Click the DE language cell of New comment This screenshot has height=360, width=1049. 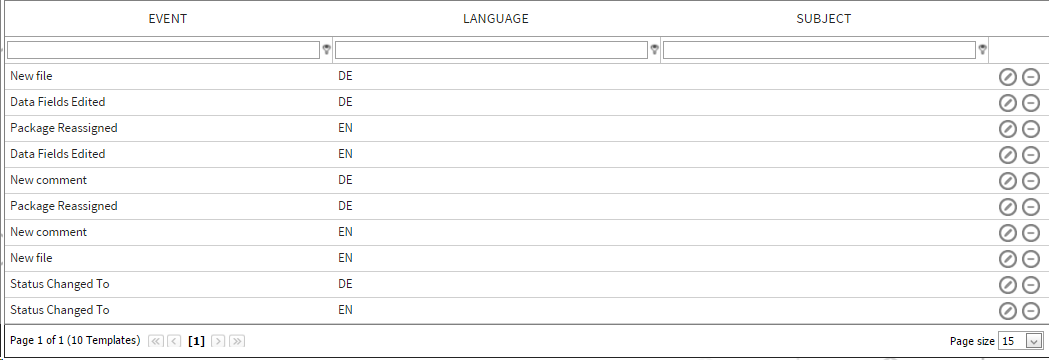(x=345, y=180)
